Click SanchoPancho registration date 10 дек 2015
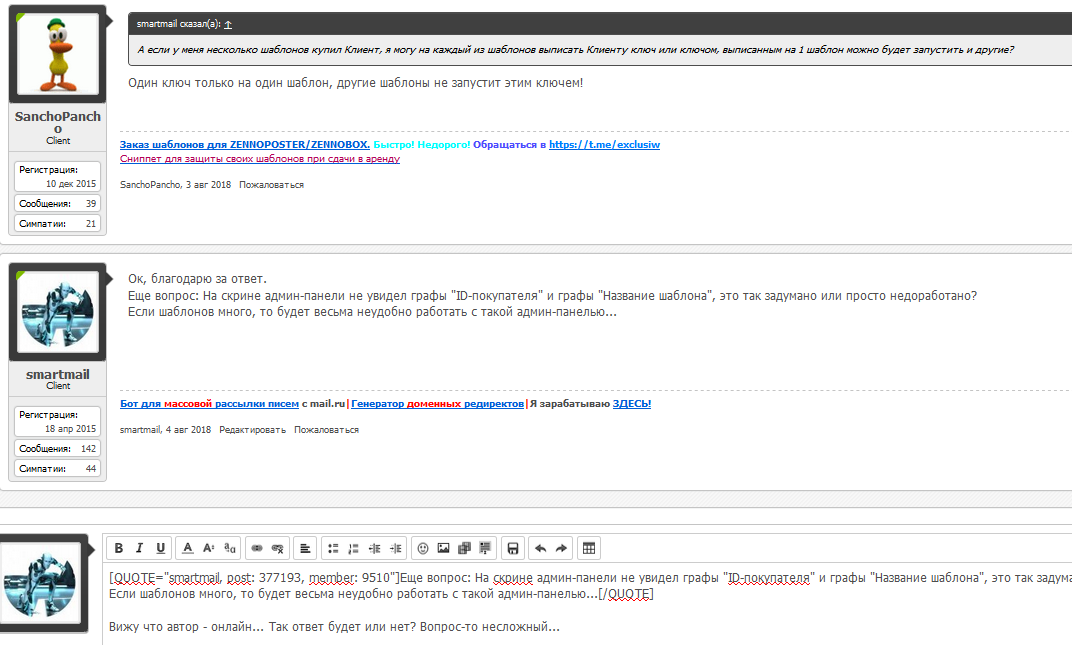Screen dimensions: 1072x645 tap(71, 183)
